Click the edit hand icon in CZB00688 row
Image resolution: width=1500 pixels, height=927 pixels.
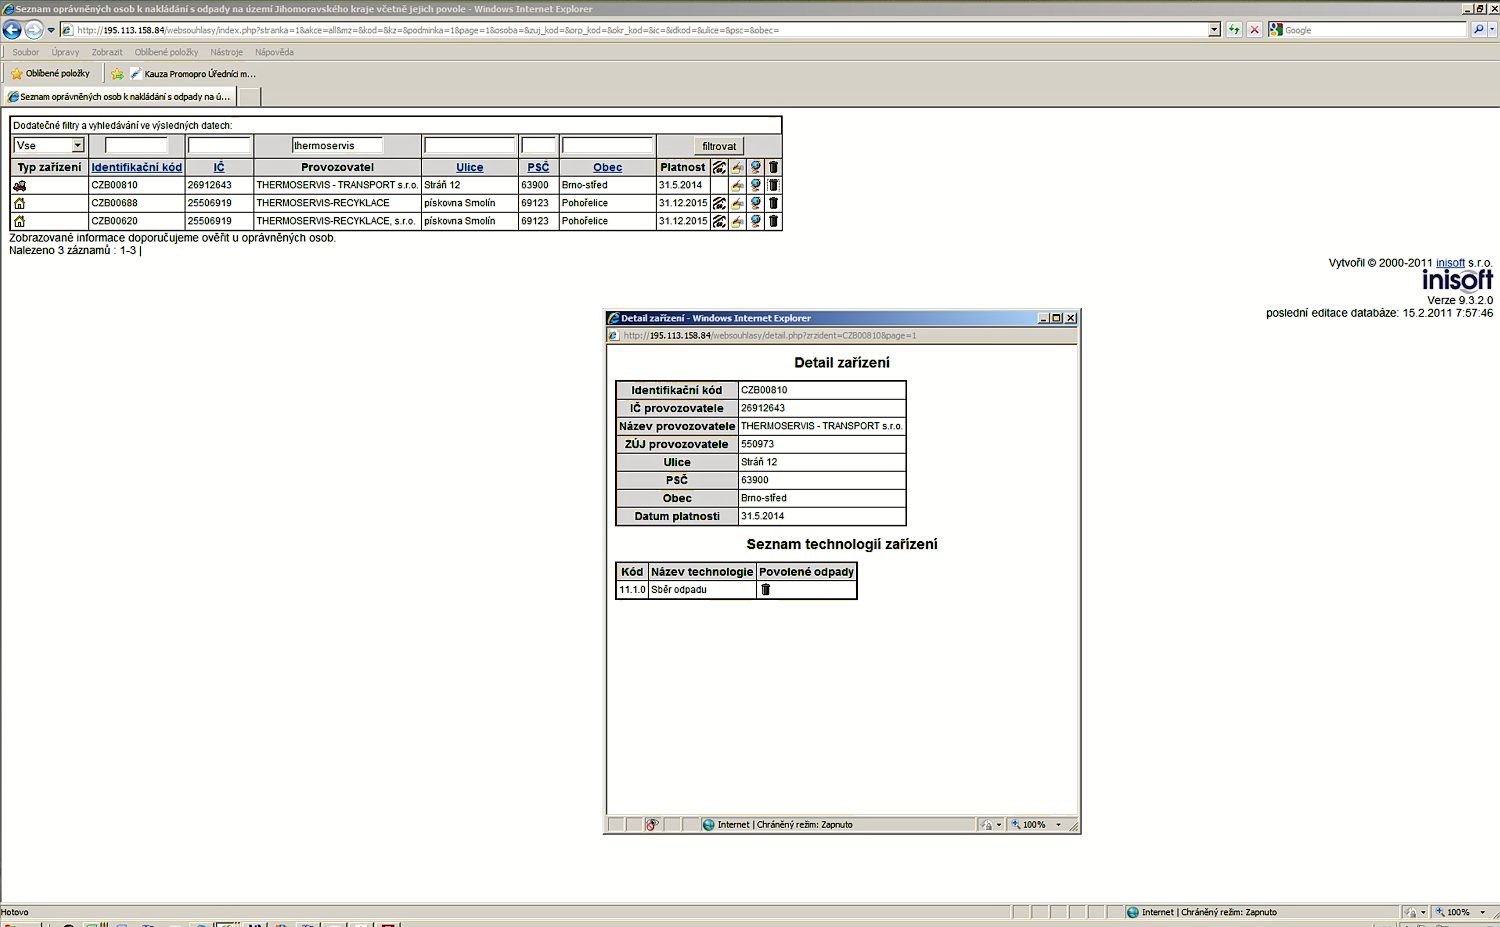point(737,203)
